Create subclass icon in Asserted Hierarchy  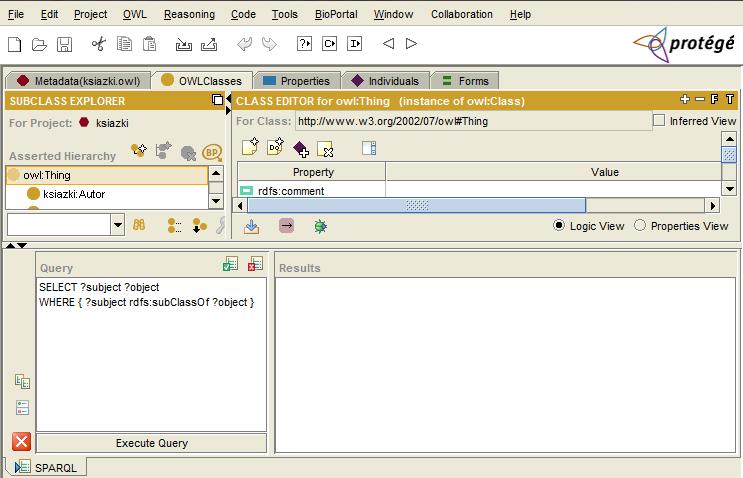pyautogui.click(x=139, y=151)
